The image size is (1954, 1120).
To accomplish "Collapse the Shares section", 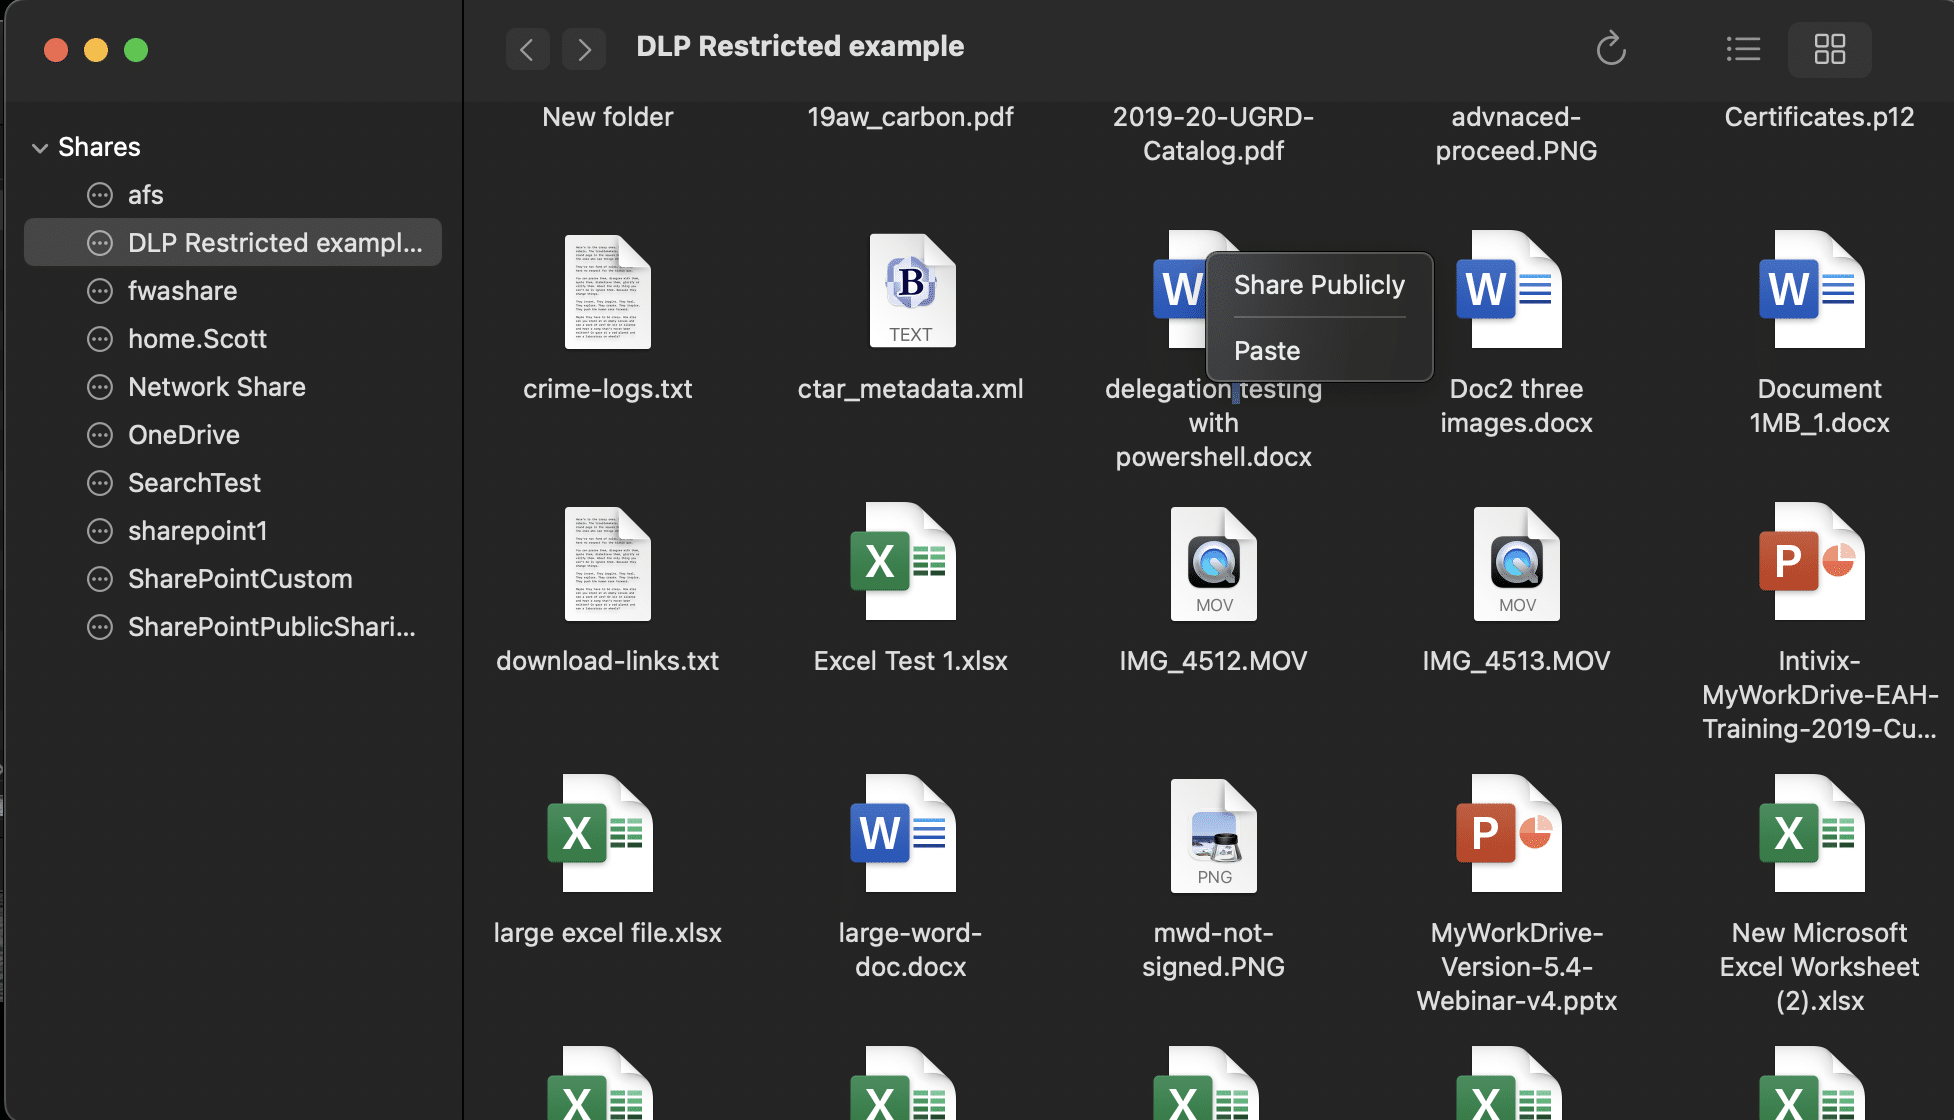I will tap(40, 148).
